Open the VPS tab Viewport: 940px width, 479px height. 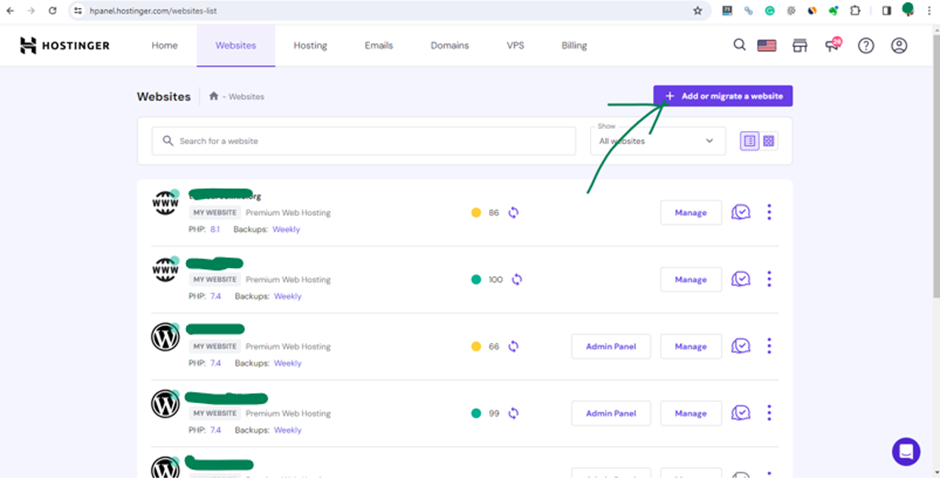pos(515,46)
